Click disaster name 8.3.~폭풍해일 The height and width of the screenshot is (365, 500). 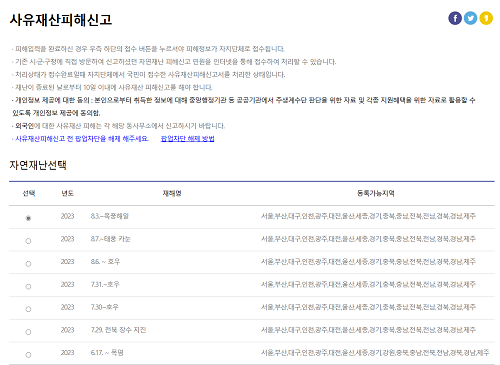pyautogui.click(x=110, y=216)
